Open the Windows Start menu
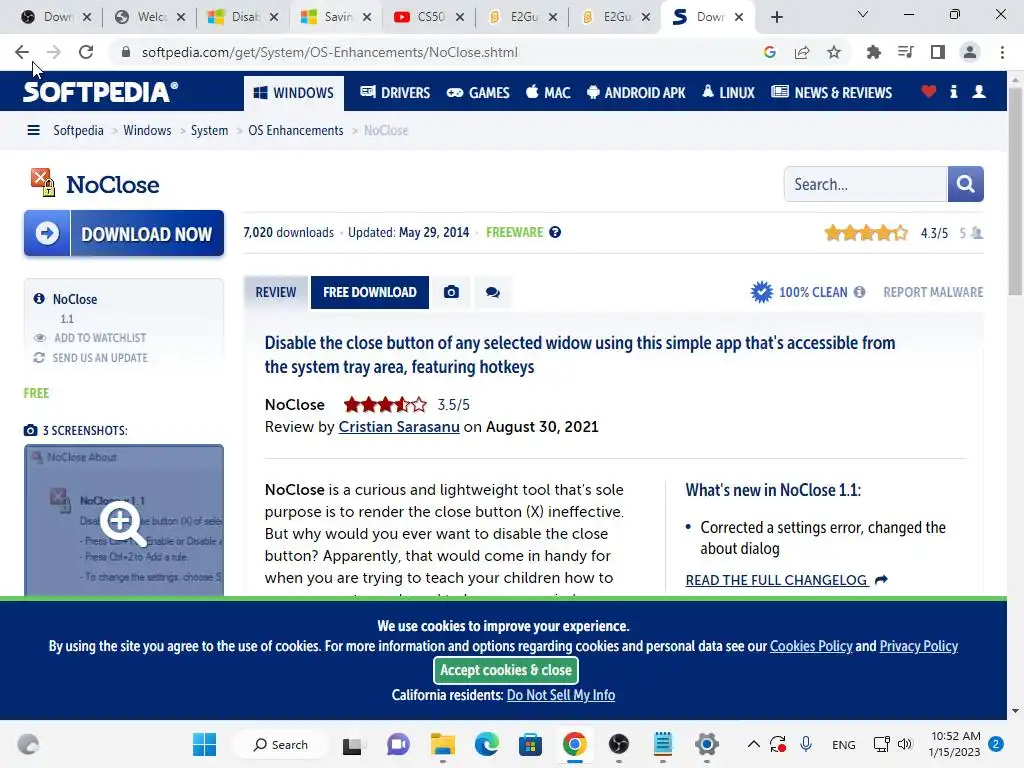This screenshot has width=1024, height=768. (204, 744)
